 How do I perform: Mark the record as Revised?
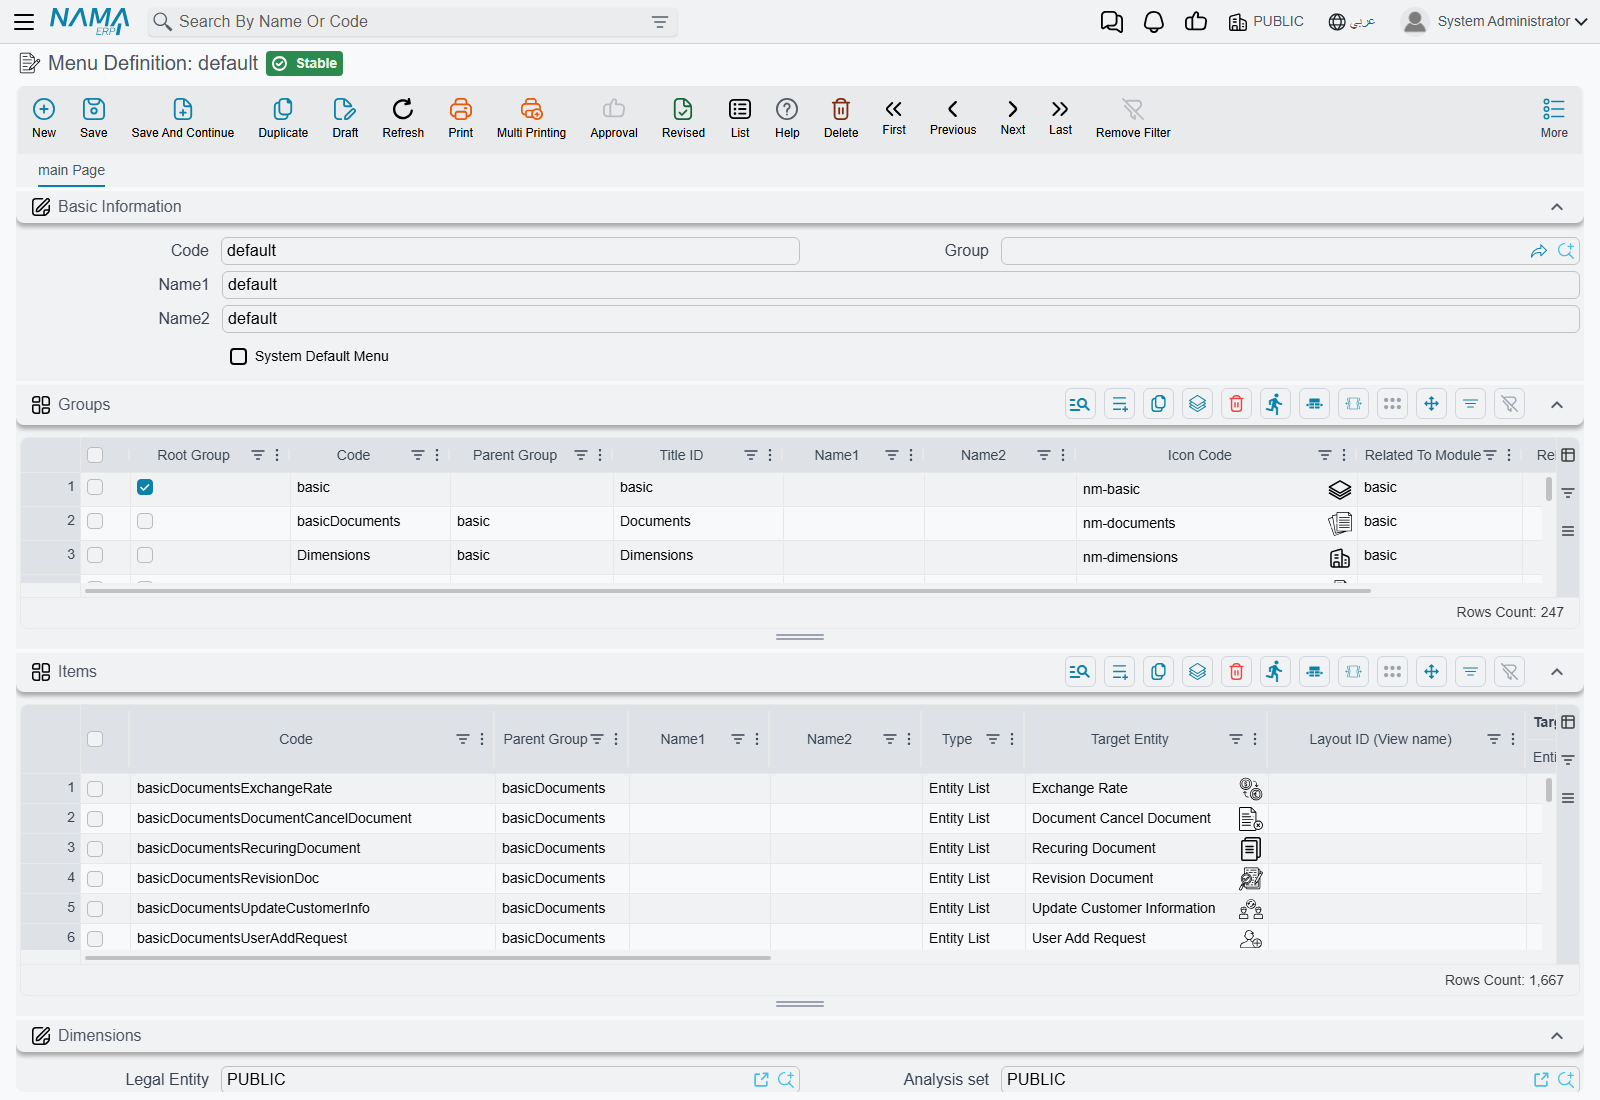coord(683,118)
